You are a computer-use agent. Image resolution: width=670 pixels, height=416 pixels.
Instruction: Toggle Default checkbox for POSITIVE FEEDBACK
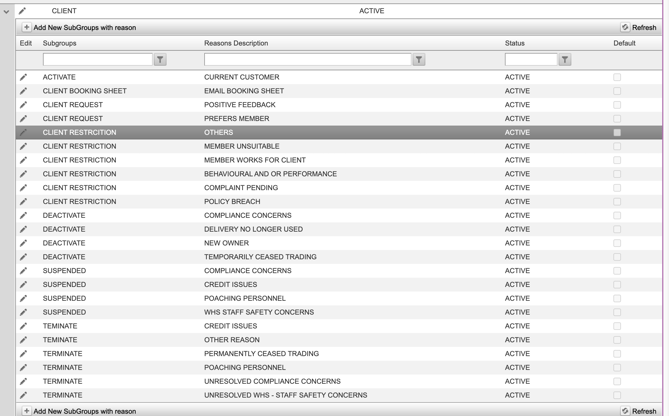click(617, 105)
